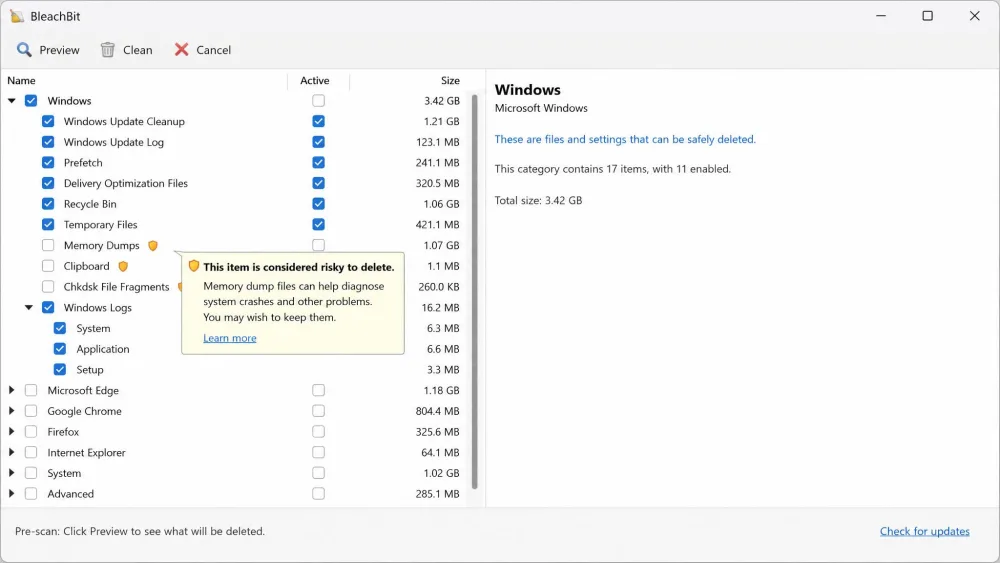Minimize the BleachBit window
1000x563 pixels.
(881, 16)
